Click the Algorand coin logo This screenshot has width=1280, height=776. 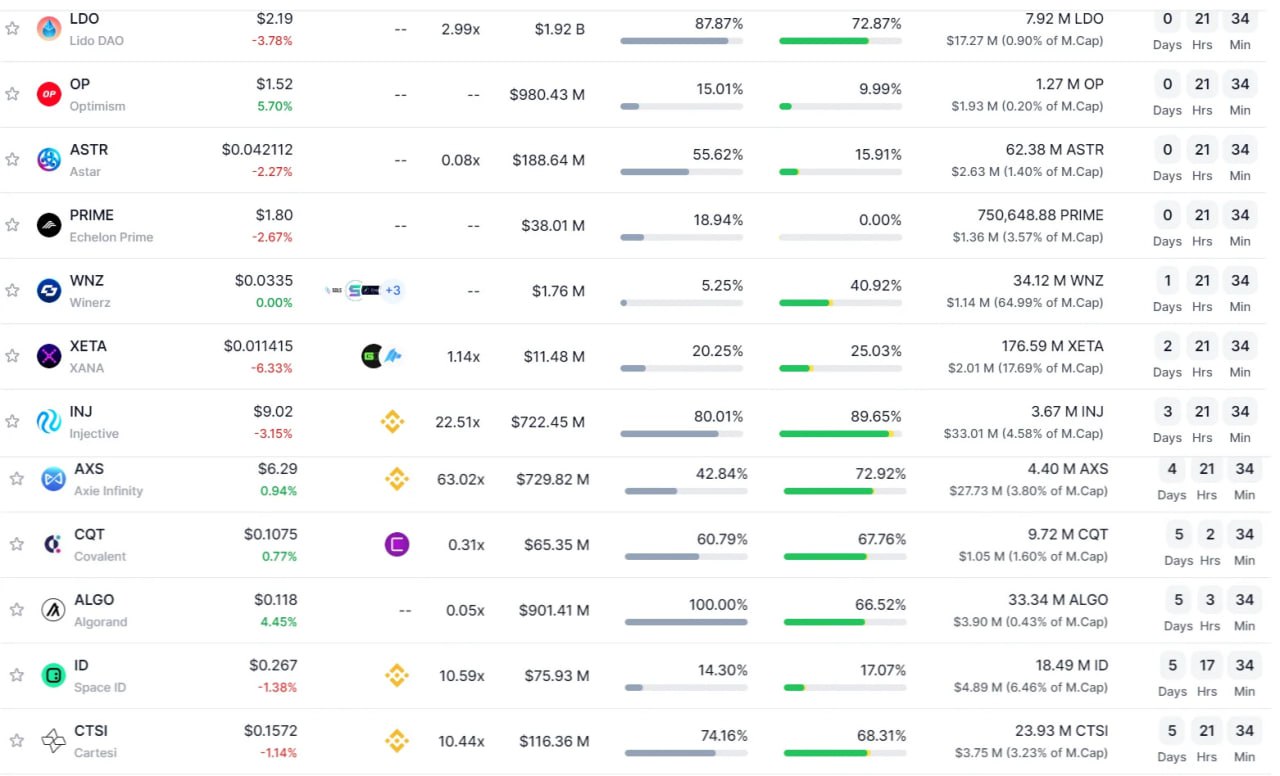click(x=53, y=610)
